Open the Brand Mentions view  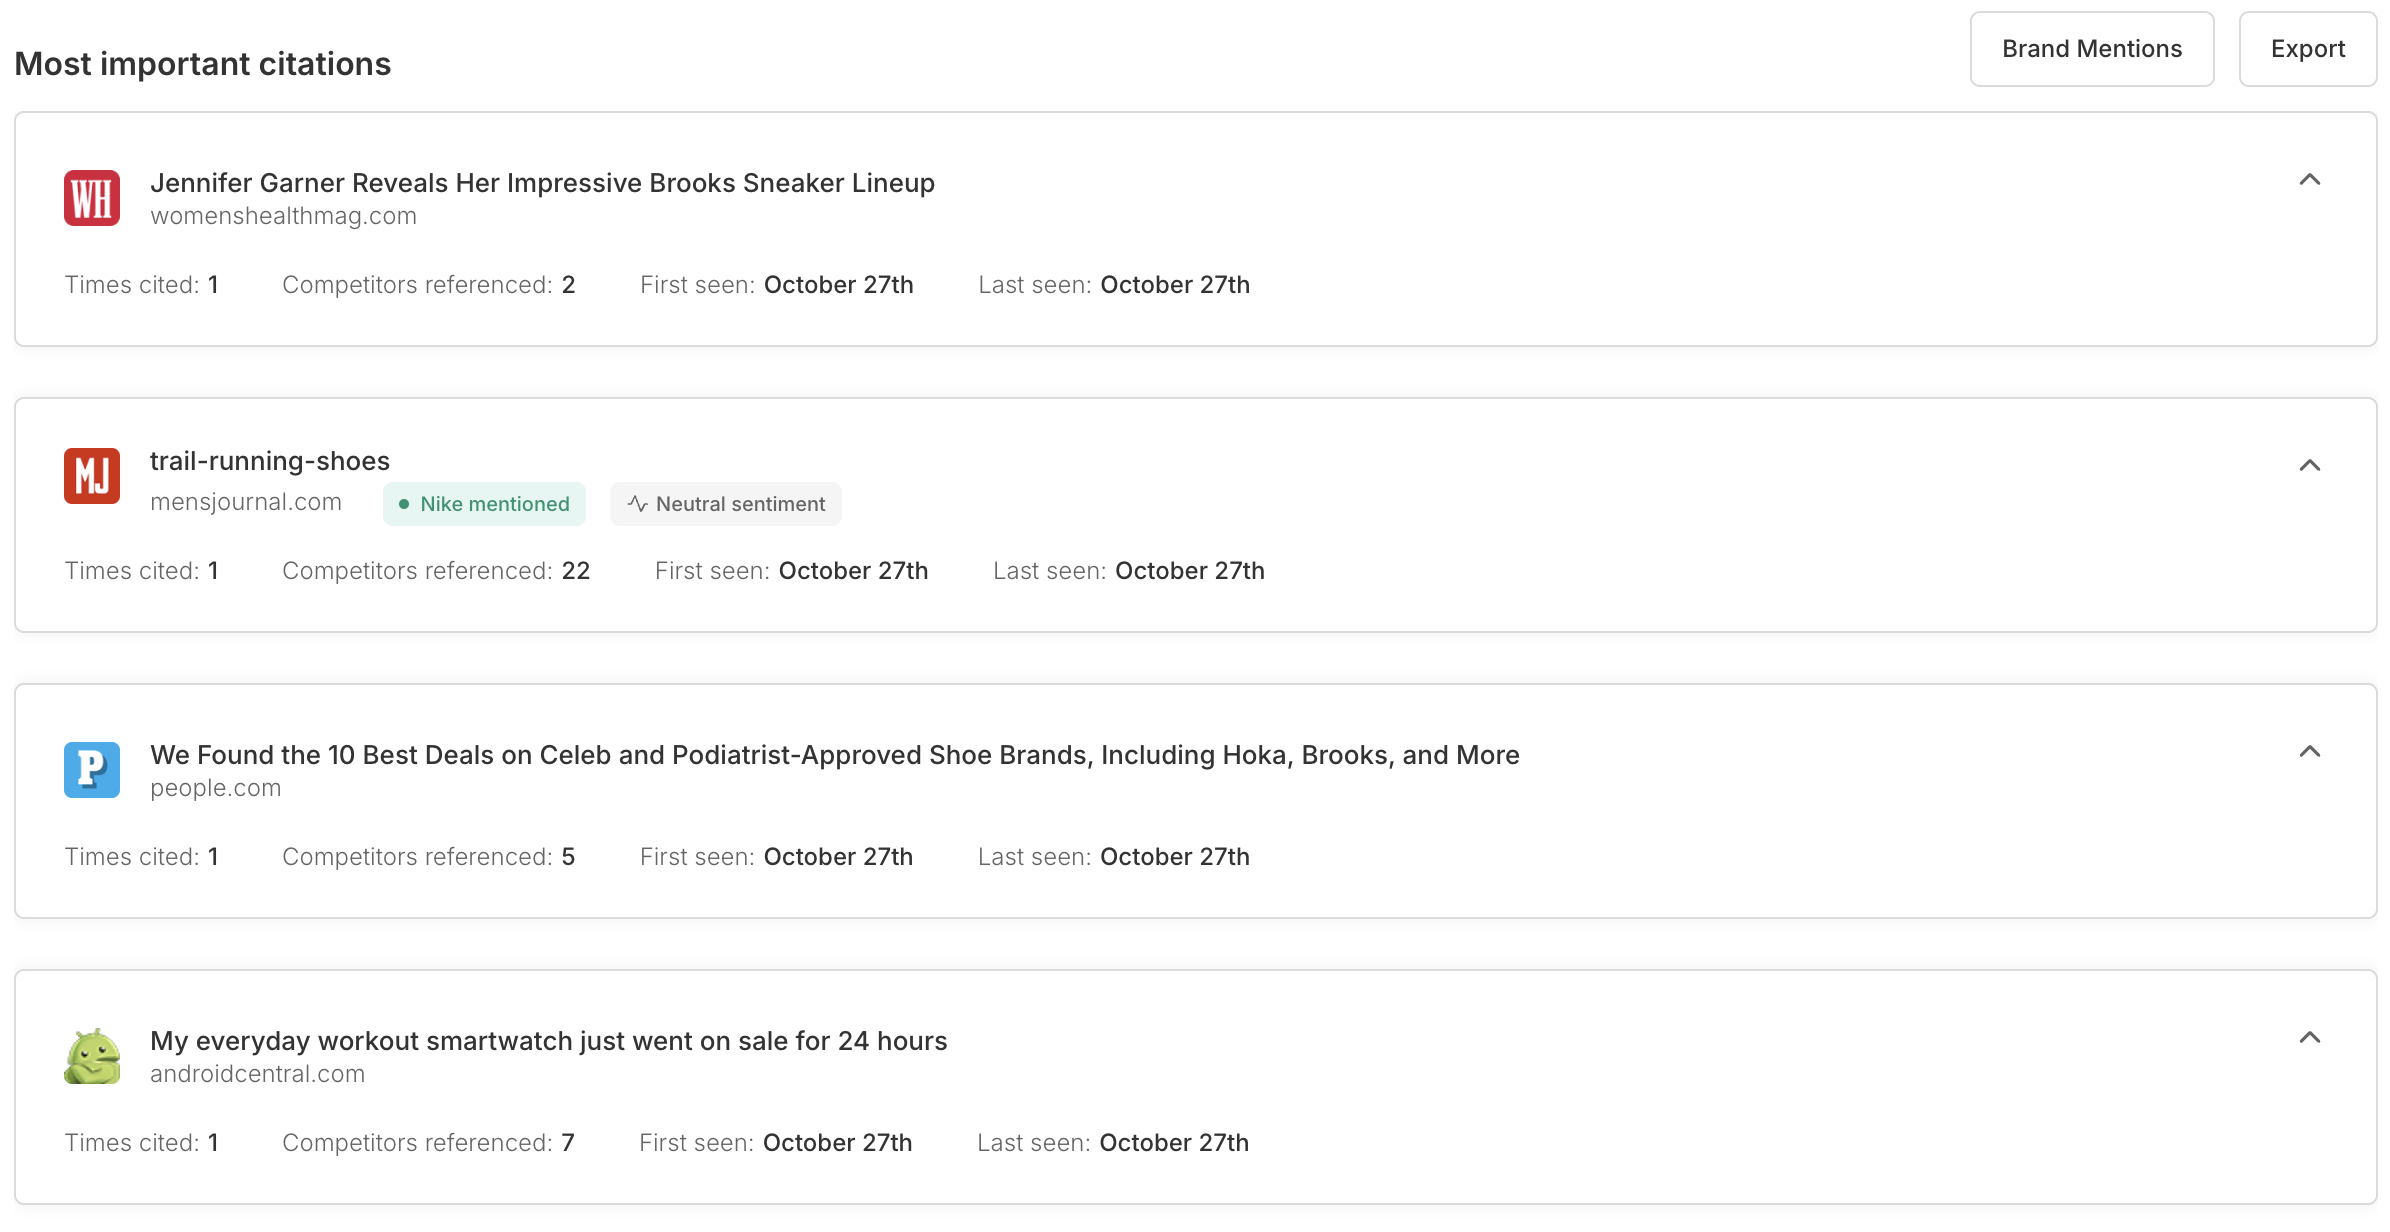click(x=2091, y=49)
